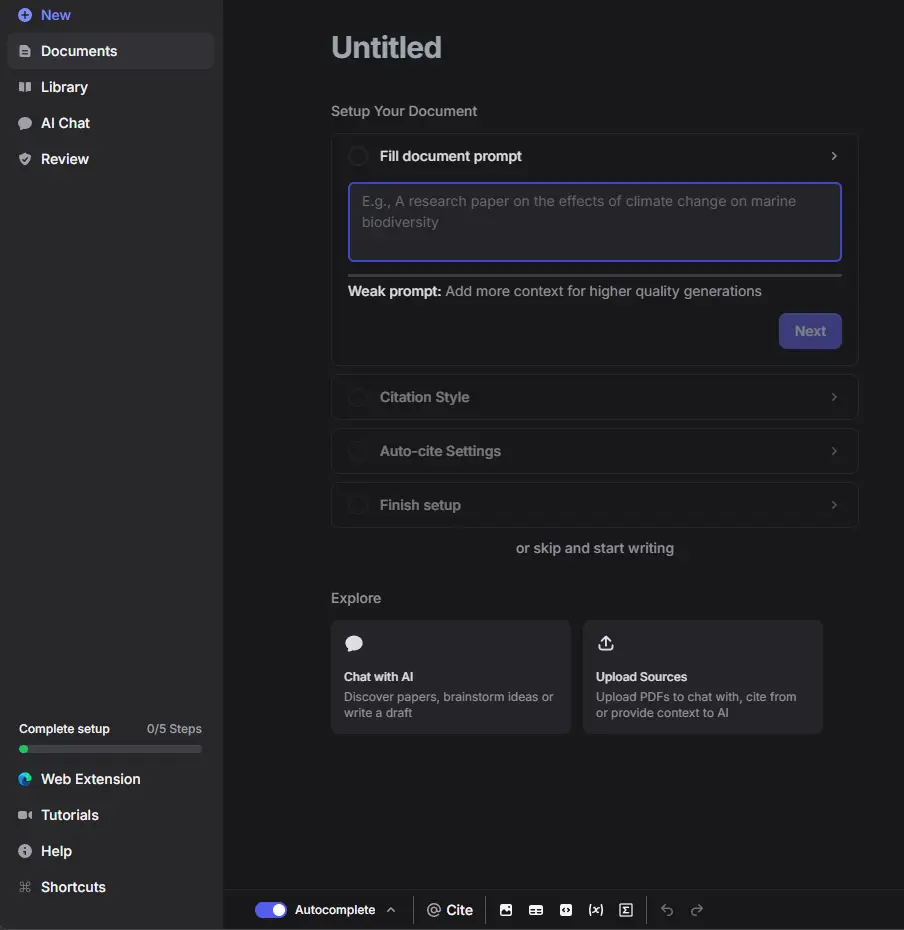904x930 pixels.
Task: Open the Autocomplete options caret
Action: point(391,910)
